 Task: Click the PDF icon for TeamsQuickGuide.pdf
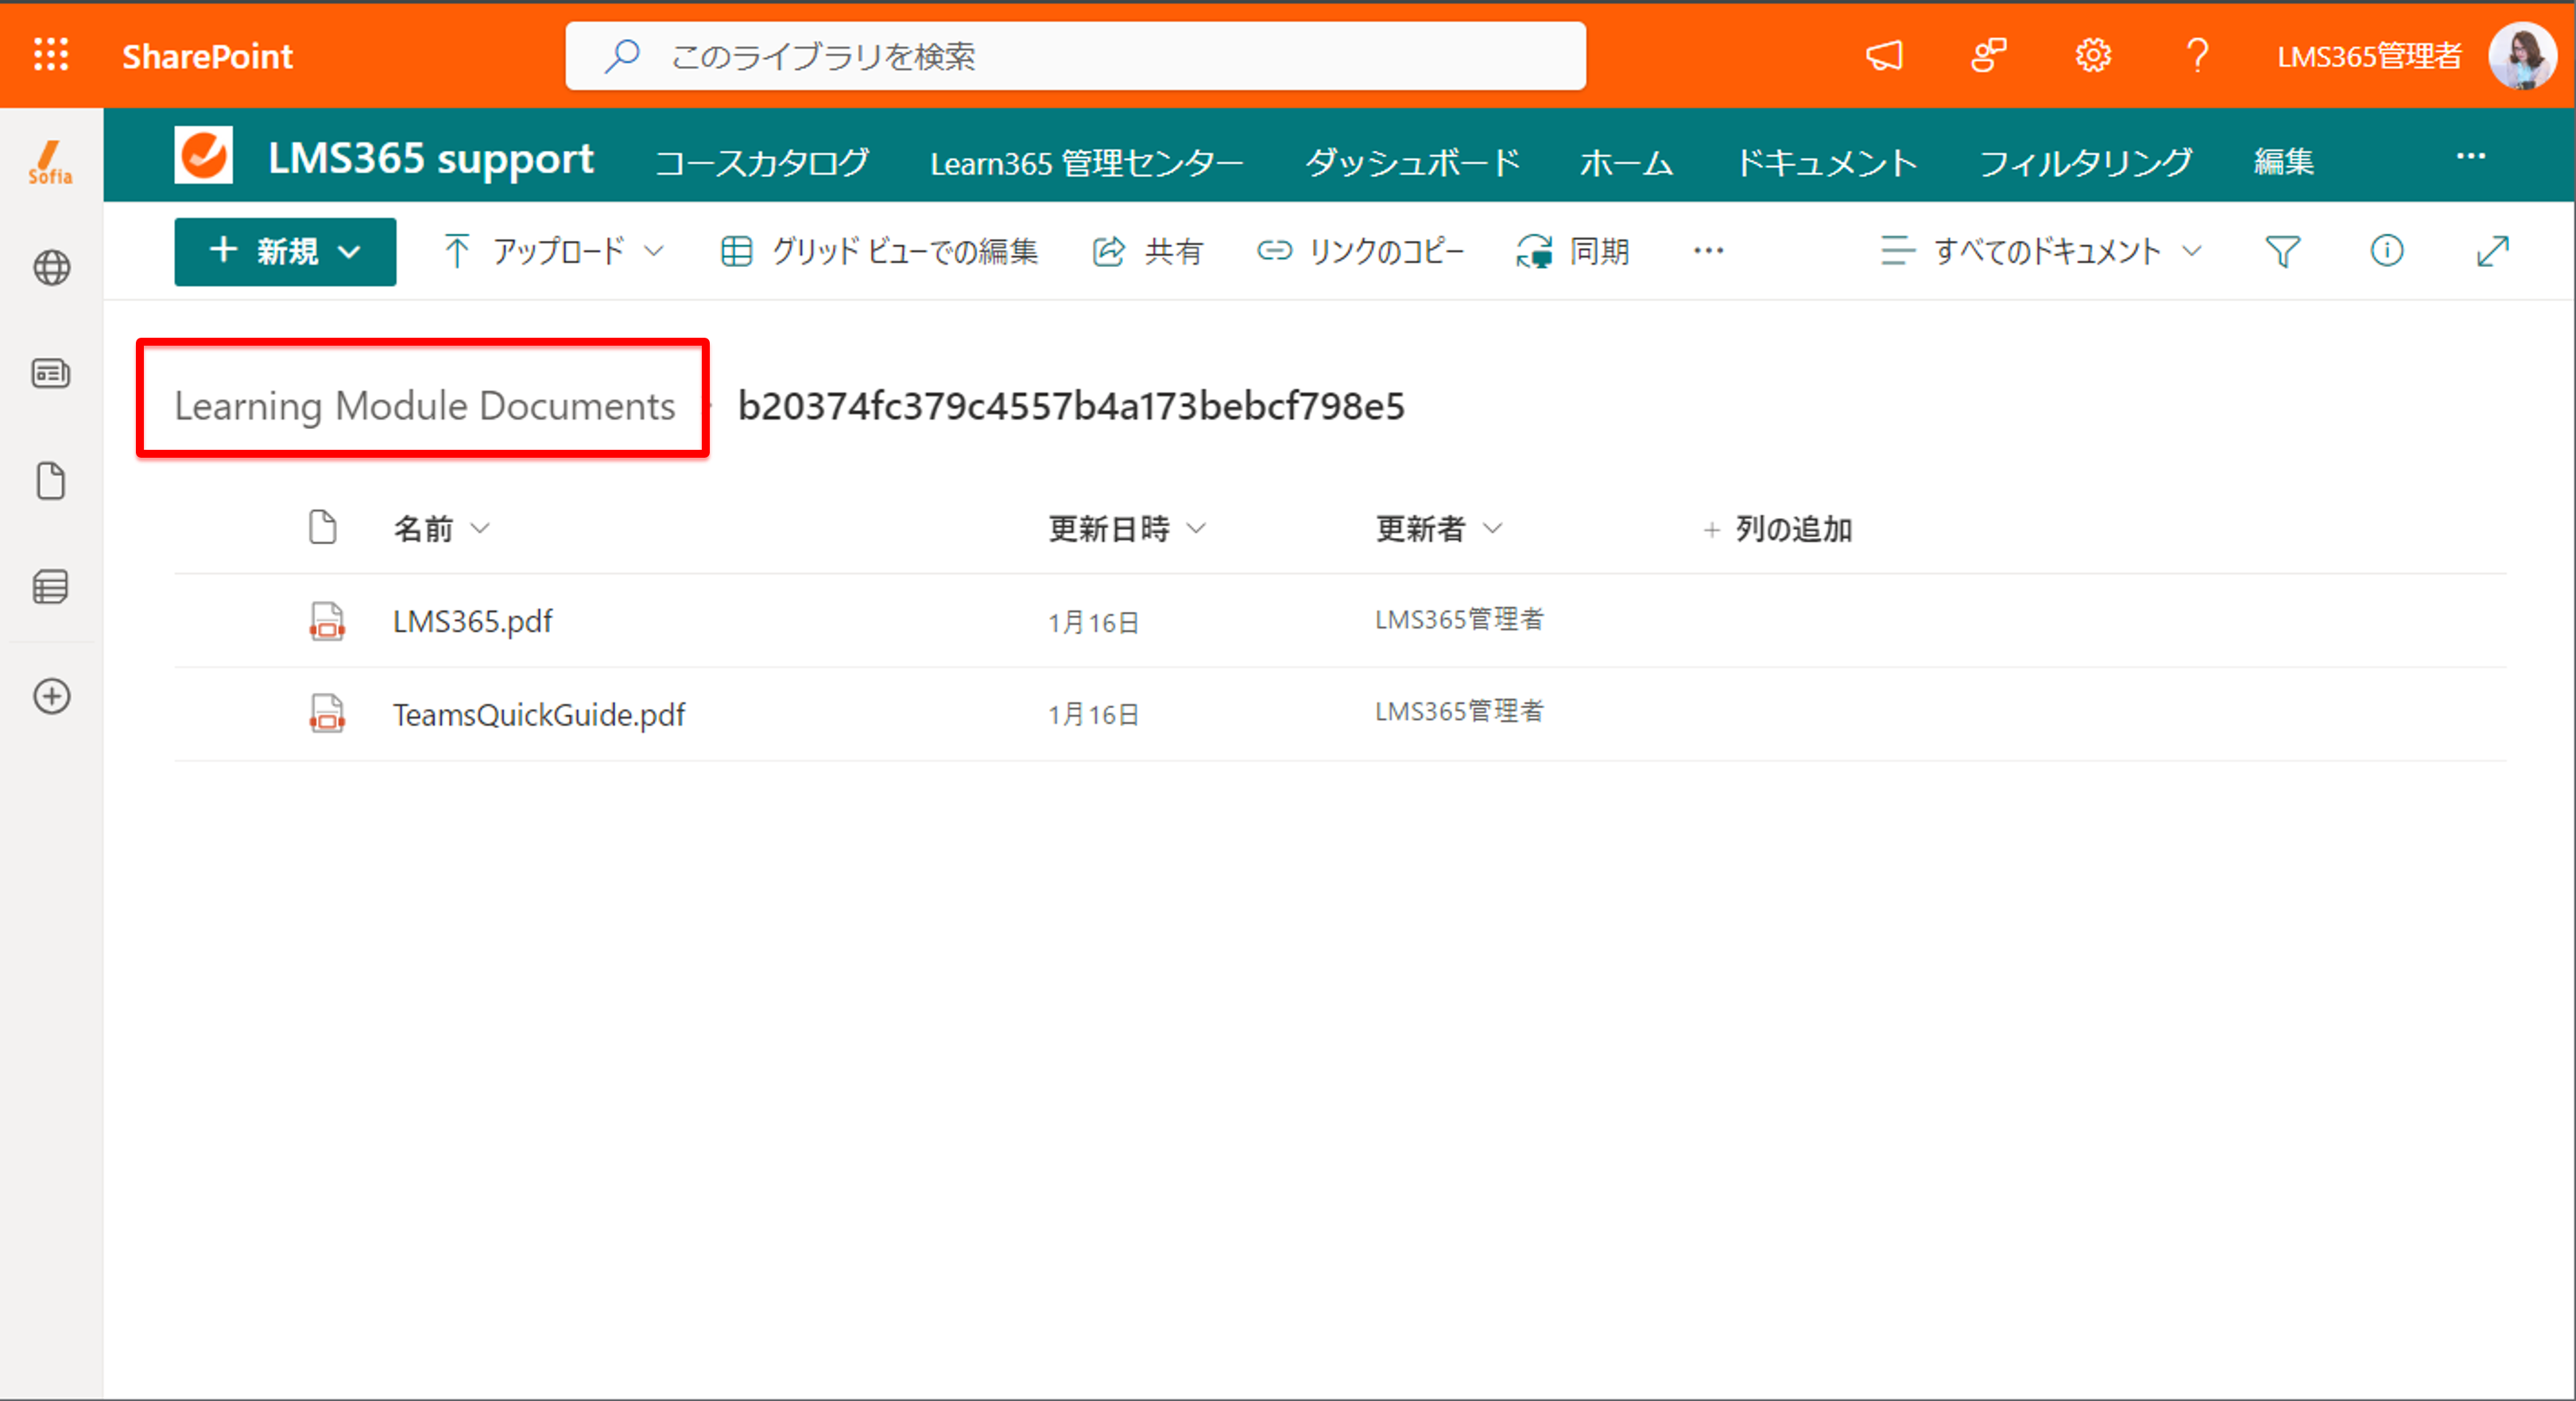point(327,714)
